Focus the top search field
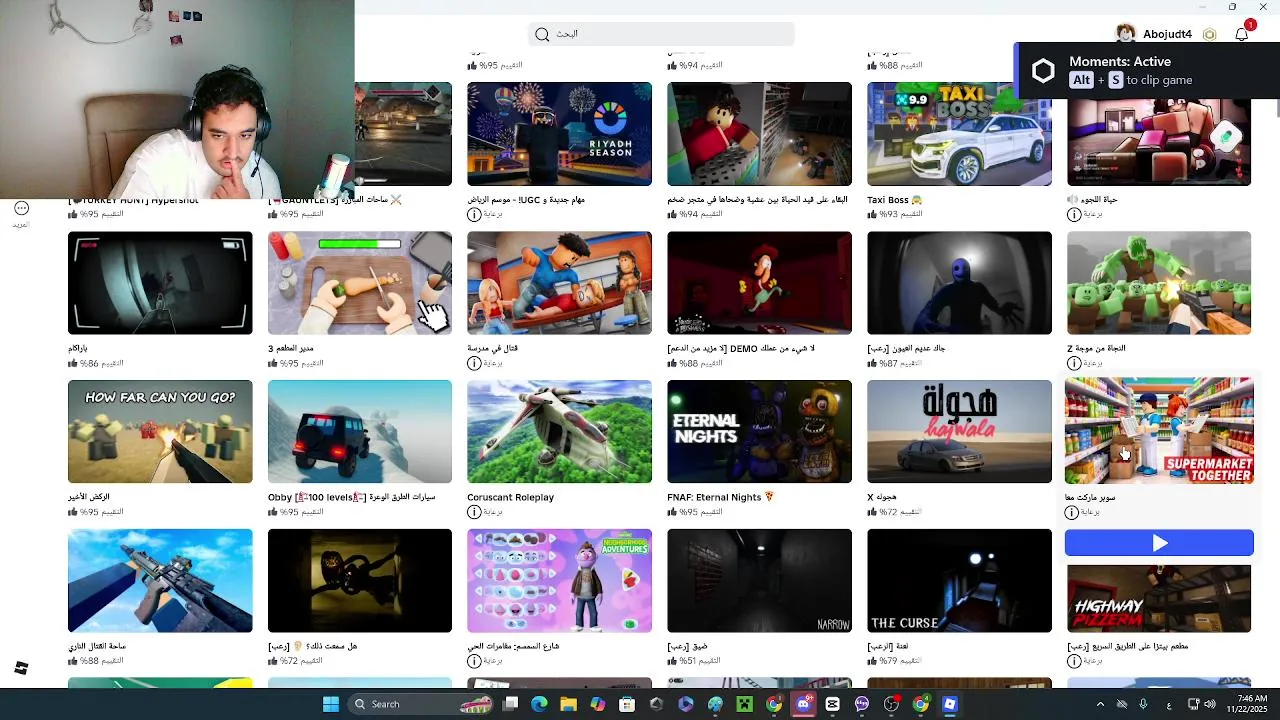Viewport: 1280px width, 720px height. pos(661,34)
